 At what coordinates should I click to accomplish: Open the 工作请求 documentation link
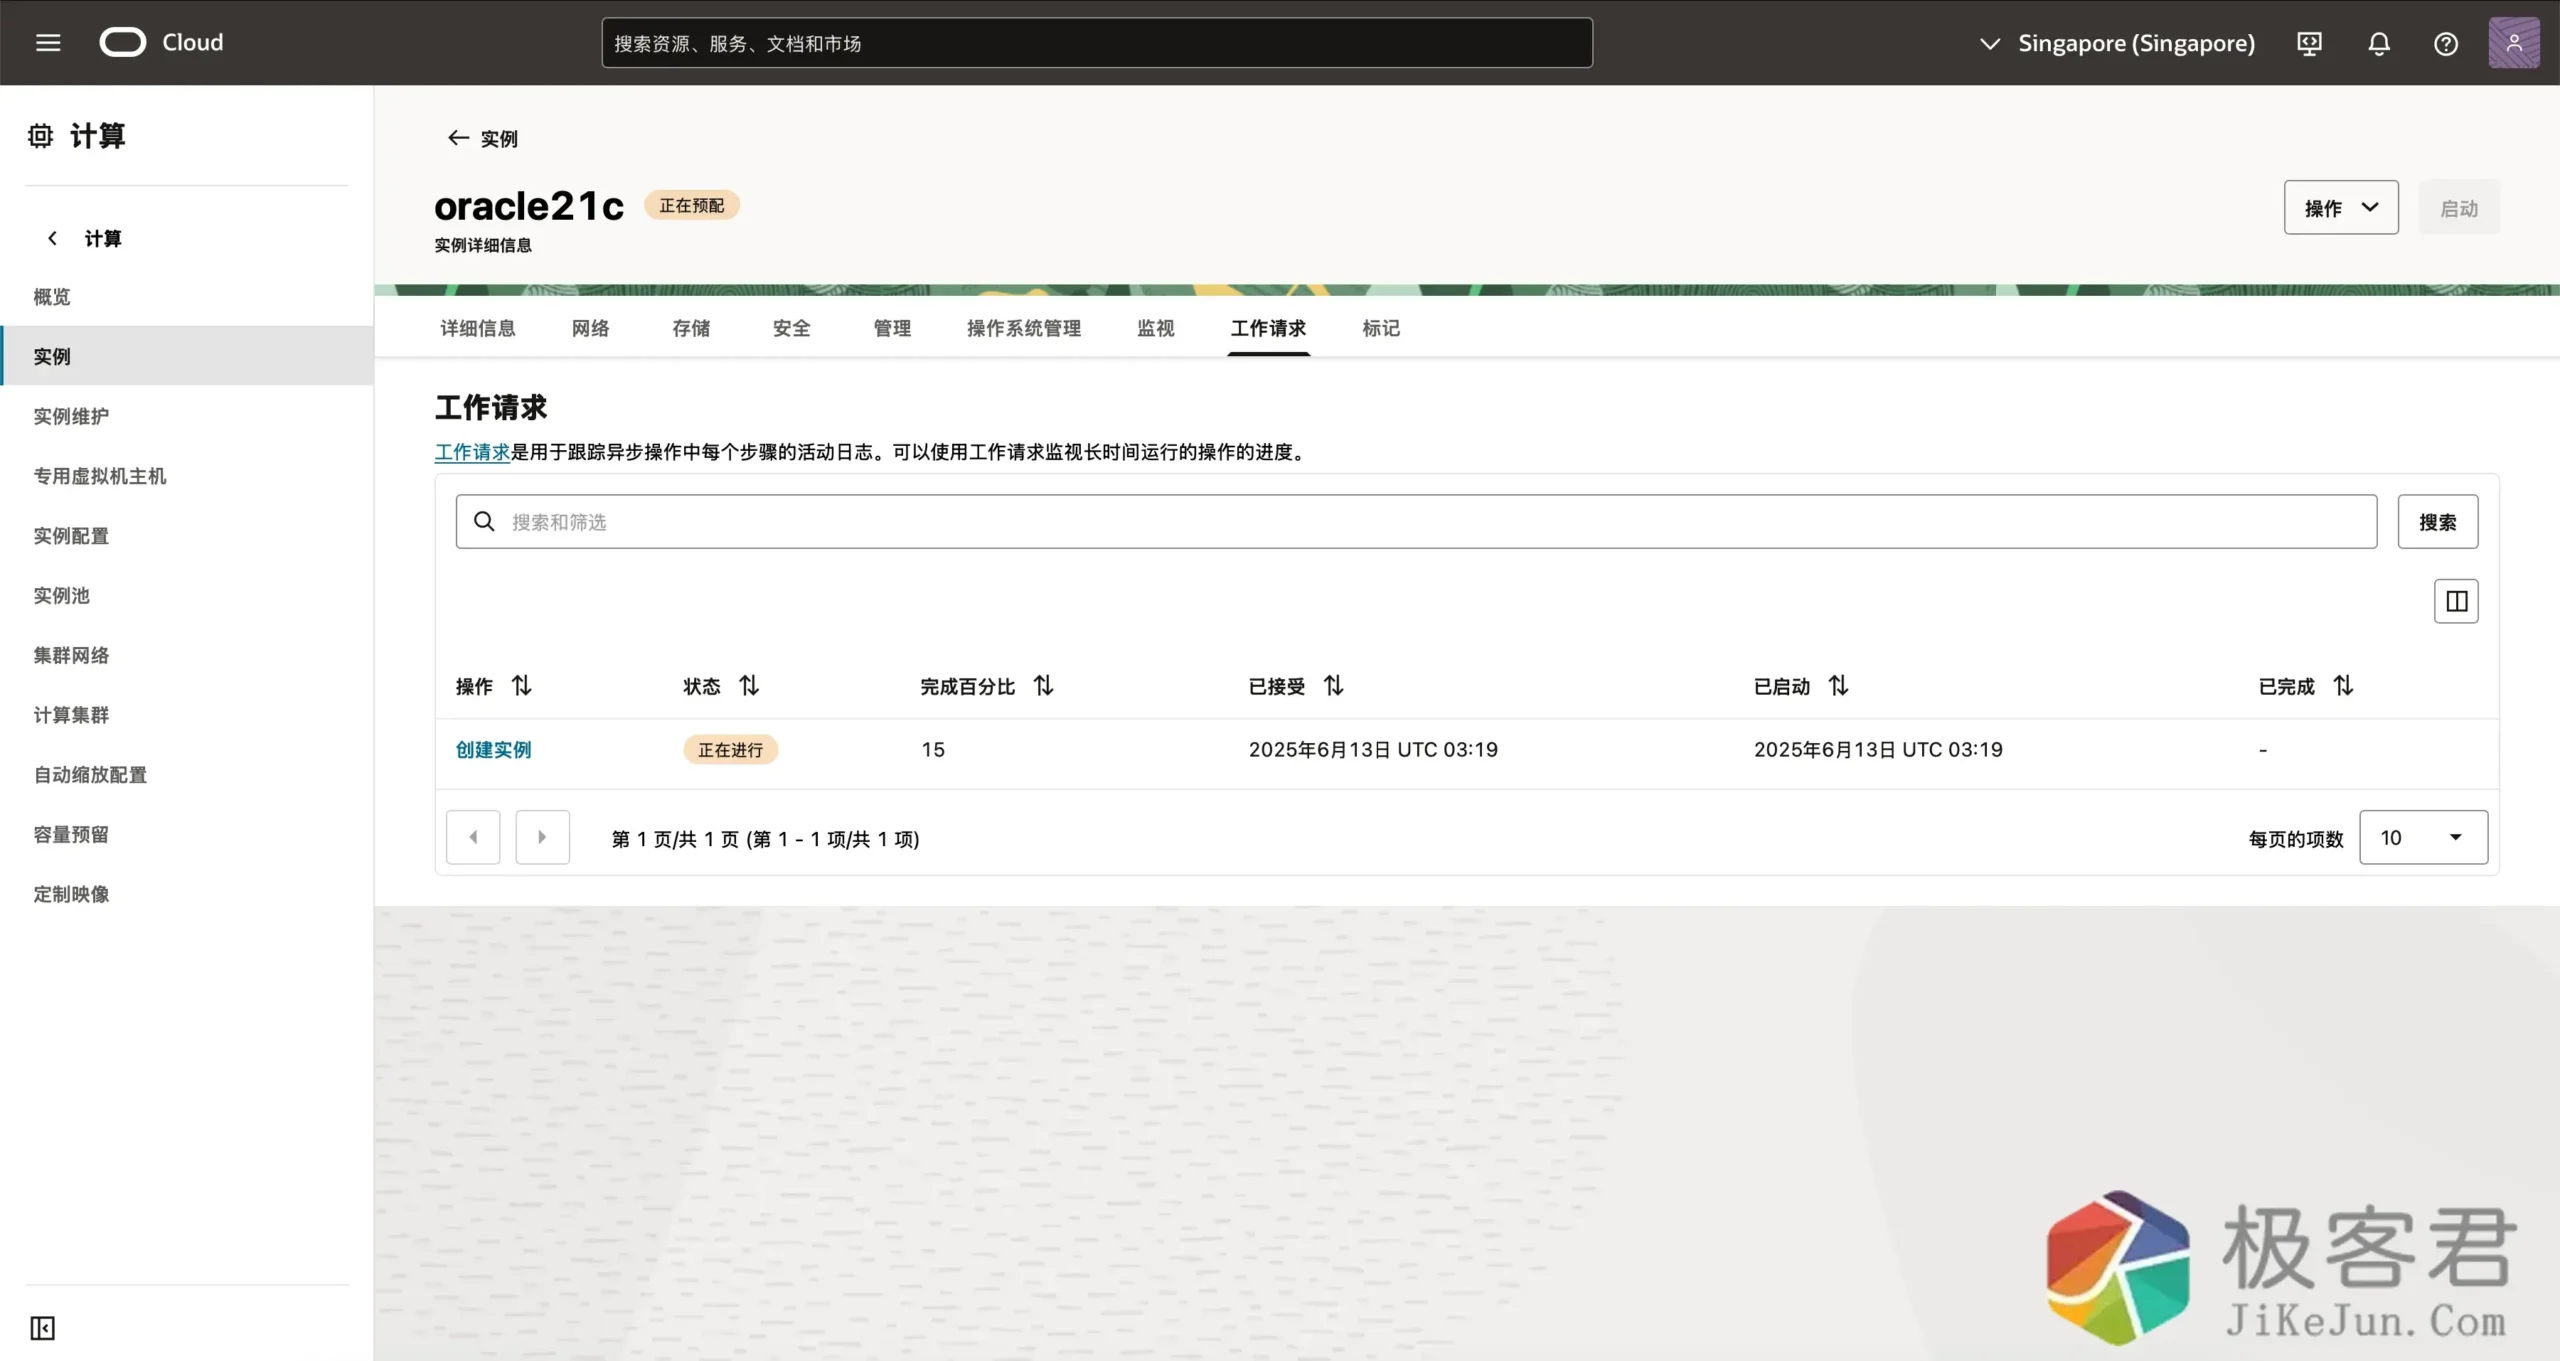(472, 452)
